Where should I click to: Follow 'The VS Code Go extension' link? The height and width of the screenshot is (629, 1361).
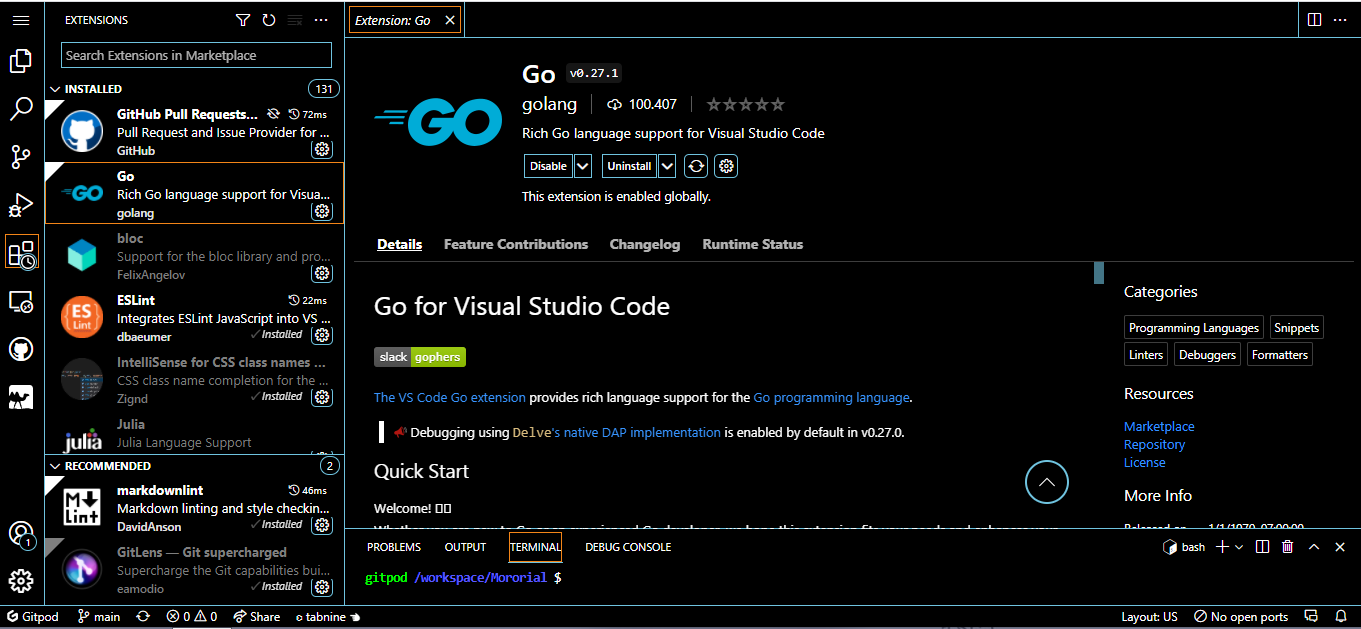point(450,397)
